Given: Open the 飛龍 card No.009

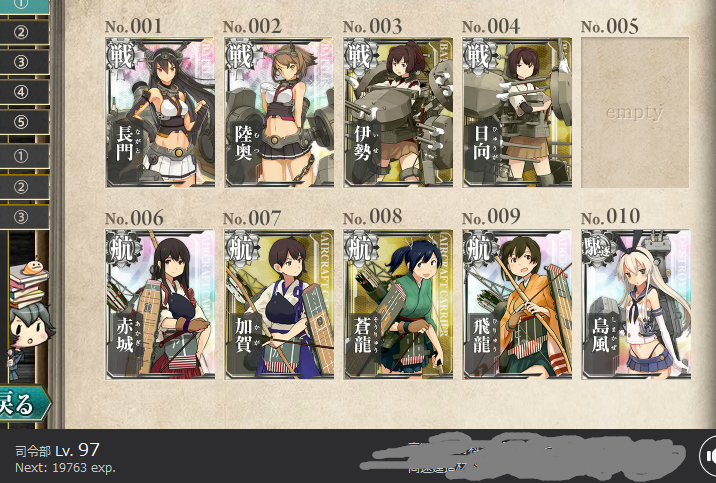Looking at the screenshot, I should [517, 304].
